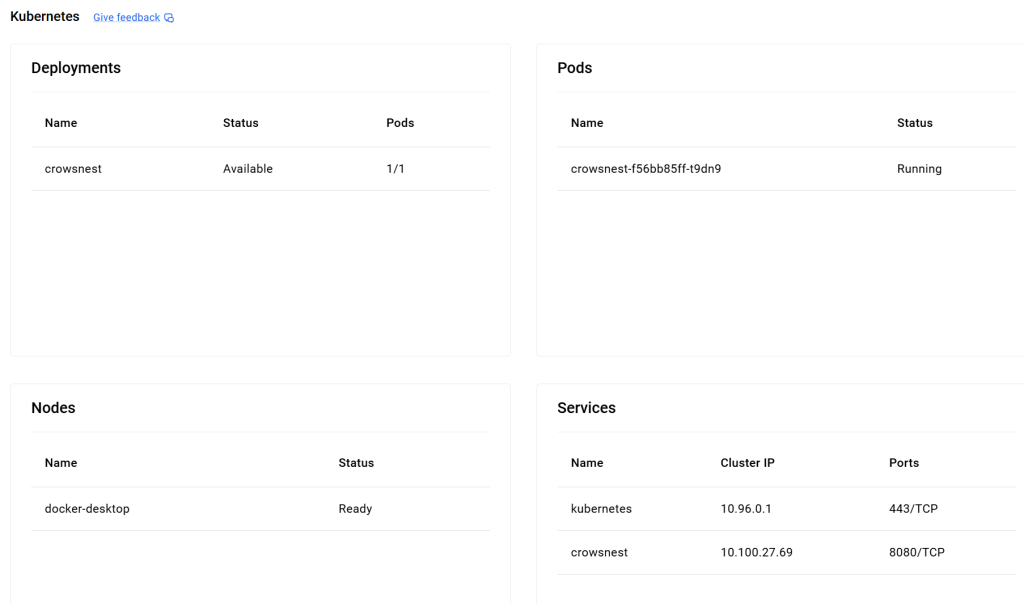The height and width of the screenshot is (604, 1024).
Task: Click the Available status of crowsnest deployment
Action: click(248, 169)
